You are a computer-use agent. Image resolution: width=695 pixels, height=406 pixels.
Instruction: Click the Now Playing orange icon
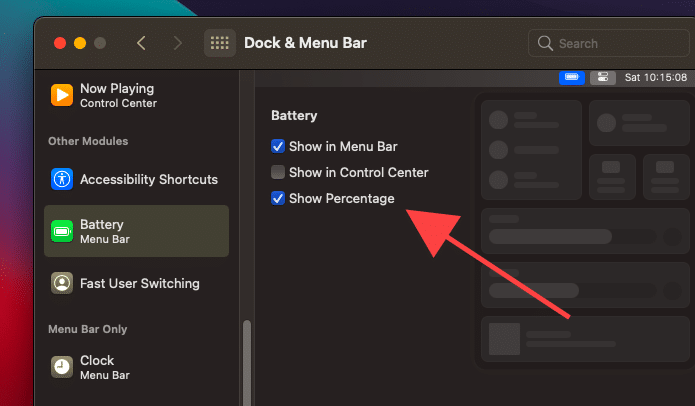[62, 95]
